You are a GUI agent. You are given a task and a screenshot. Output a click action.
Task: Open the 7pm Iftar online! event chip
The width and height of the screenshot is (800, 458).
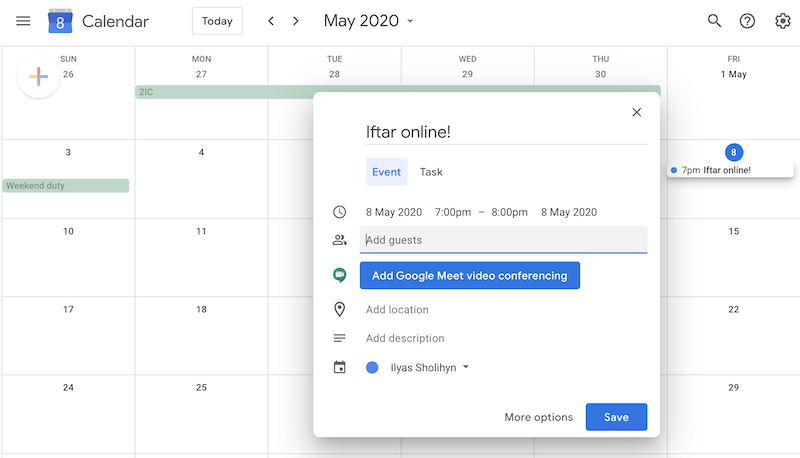(x=731, y=170)
